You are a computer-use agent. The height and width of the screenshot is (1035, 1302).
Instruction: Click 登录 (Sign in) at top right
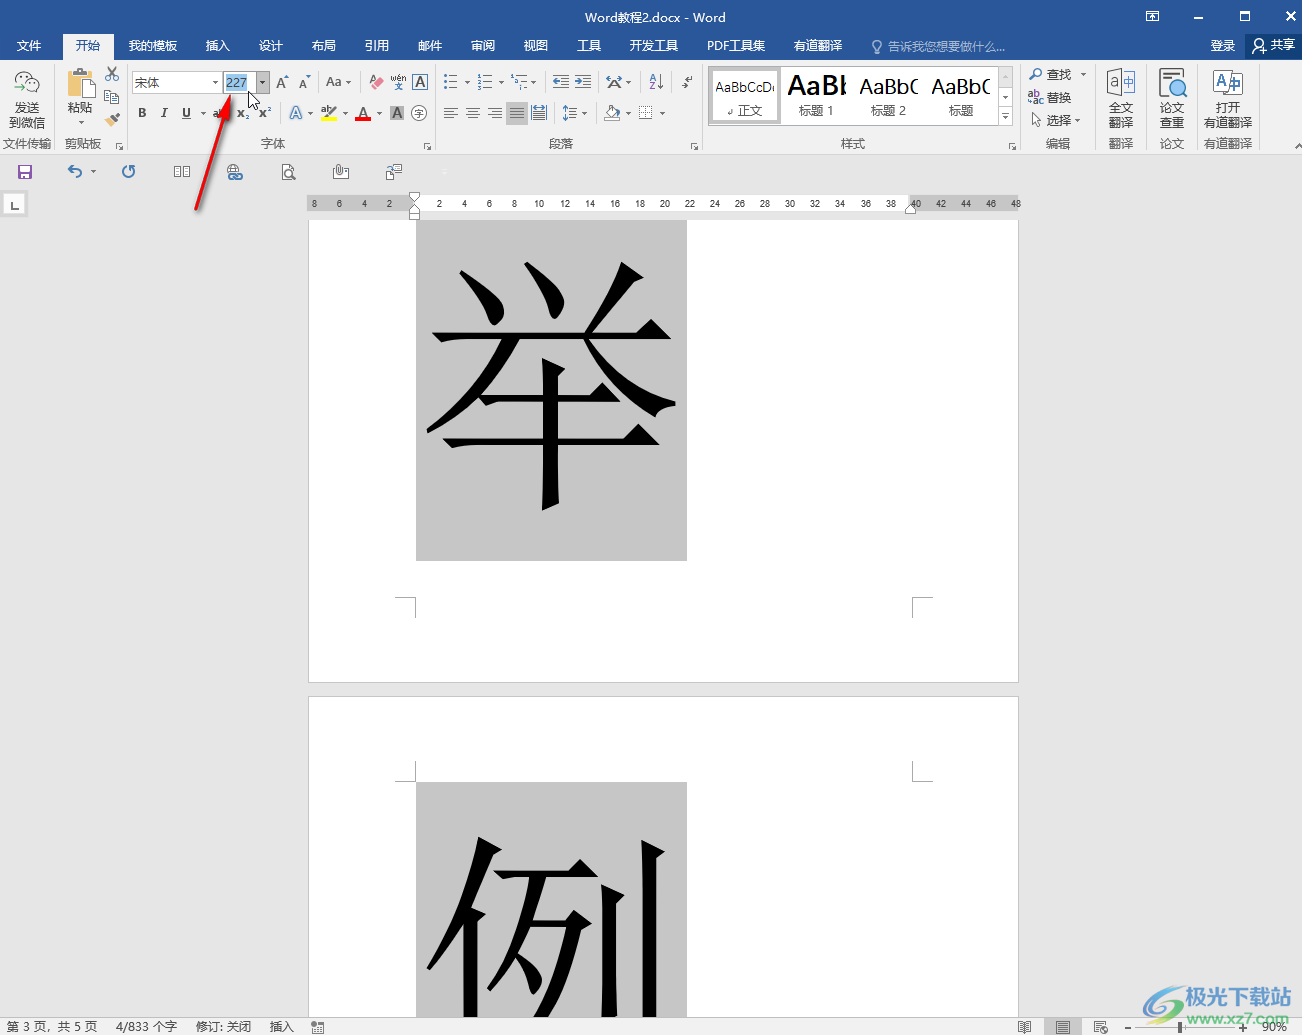[x=1222, y=46]
